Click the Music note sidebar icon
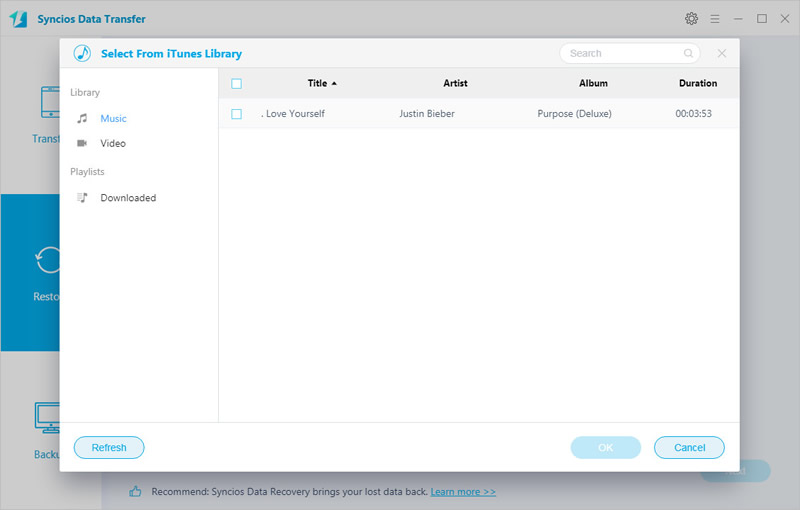Screen dimensions: 800x510 pos(82,118)
